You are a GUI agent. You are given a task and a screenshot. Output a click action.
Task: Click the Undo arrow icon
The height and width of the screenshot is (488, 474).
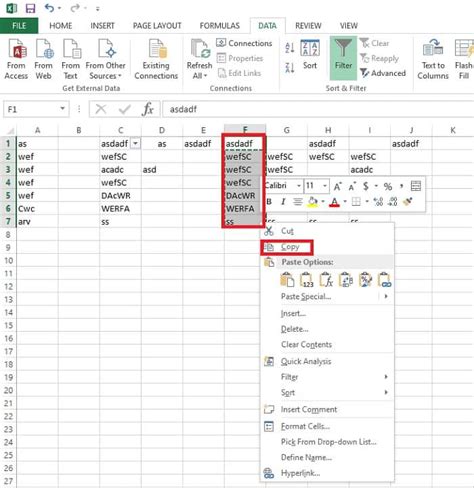click(49, 8)
